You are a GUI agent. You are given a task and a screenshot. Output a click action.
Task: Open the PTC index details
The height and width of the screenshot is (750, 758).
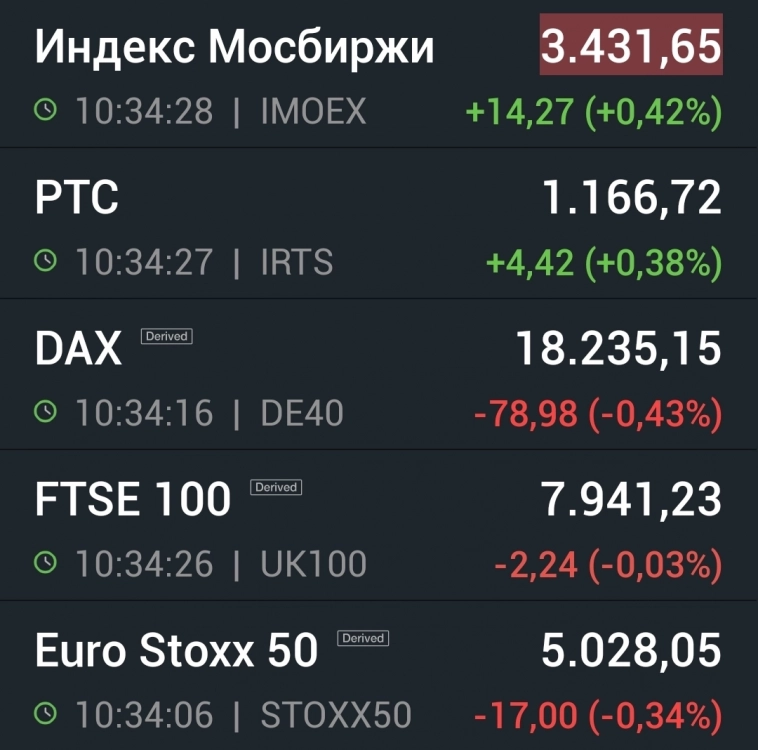[x=77, y=198]
